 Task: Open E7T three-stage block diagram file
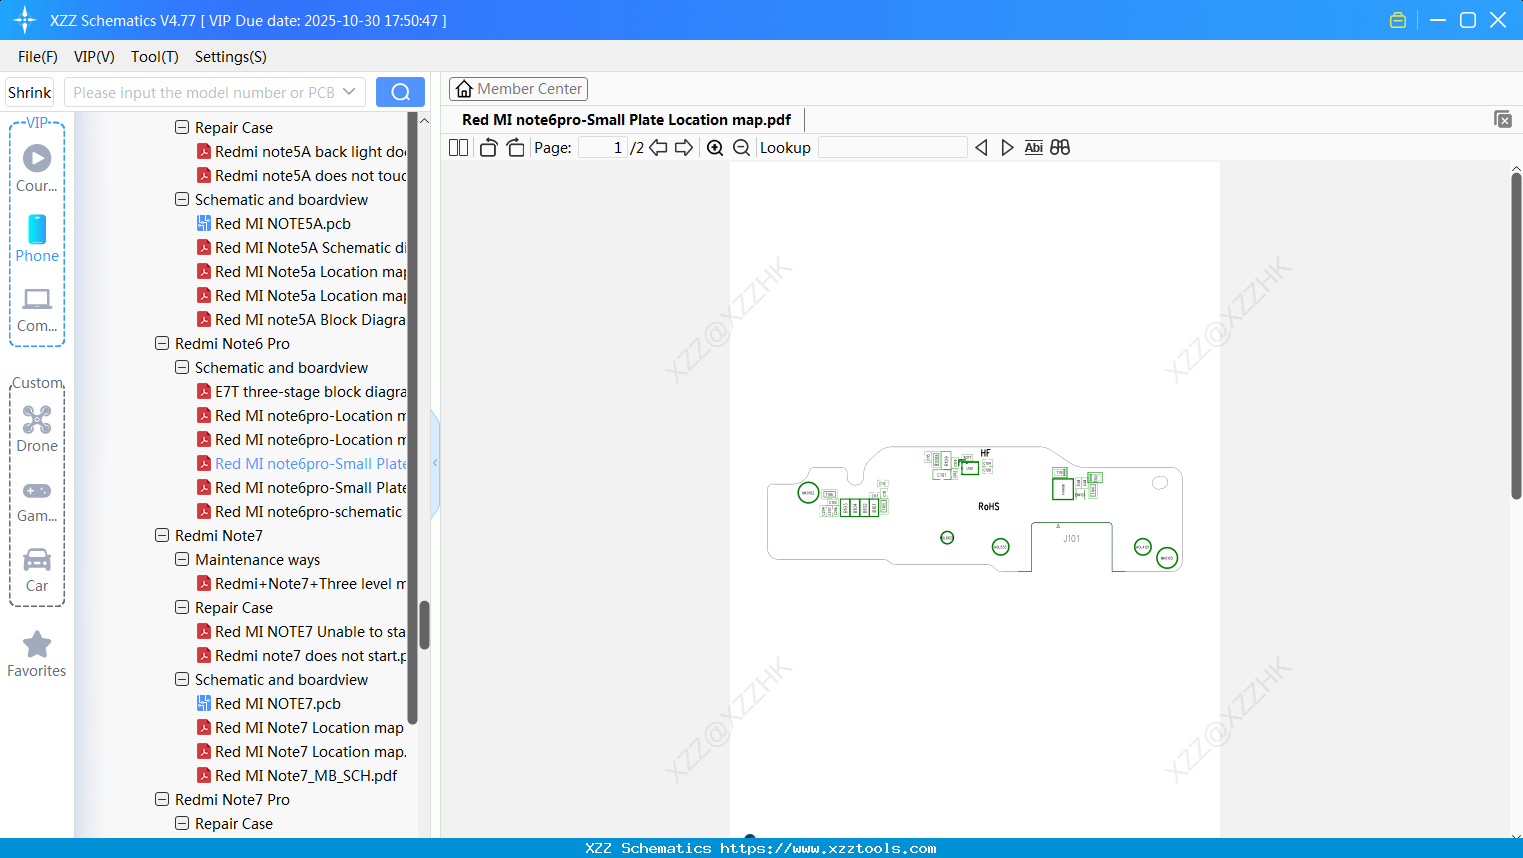click(x=301, y=392)
